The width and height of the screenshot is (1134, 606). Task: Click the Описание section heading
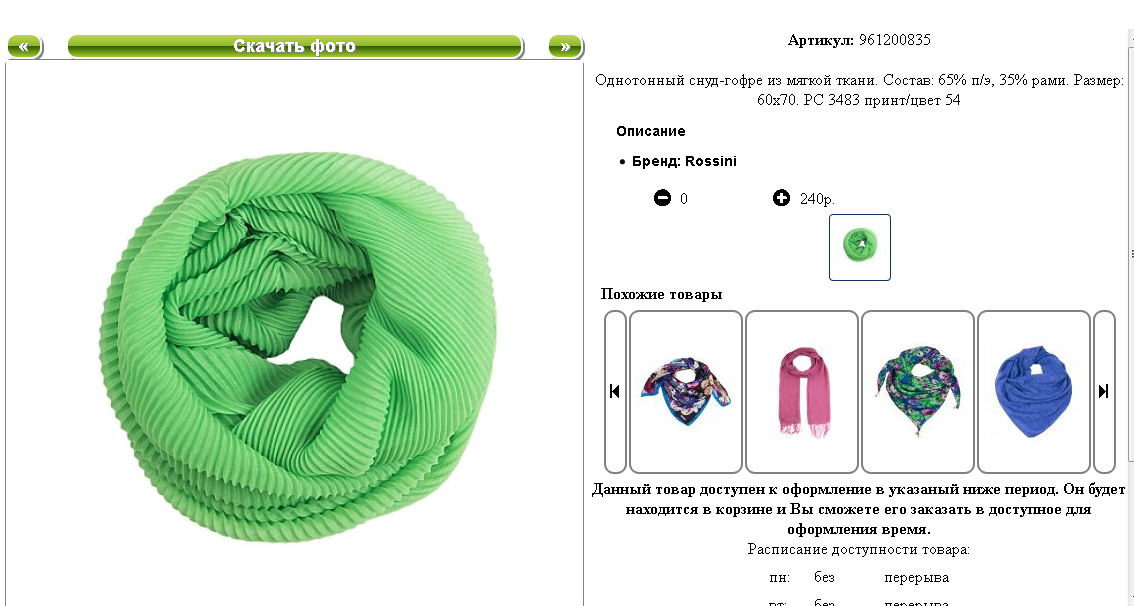[x=650, y=131]
